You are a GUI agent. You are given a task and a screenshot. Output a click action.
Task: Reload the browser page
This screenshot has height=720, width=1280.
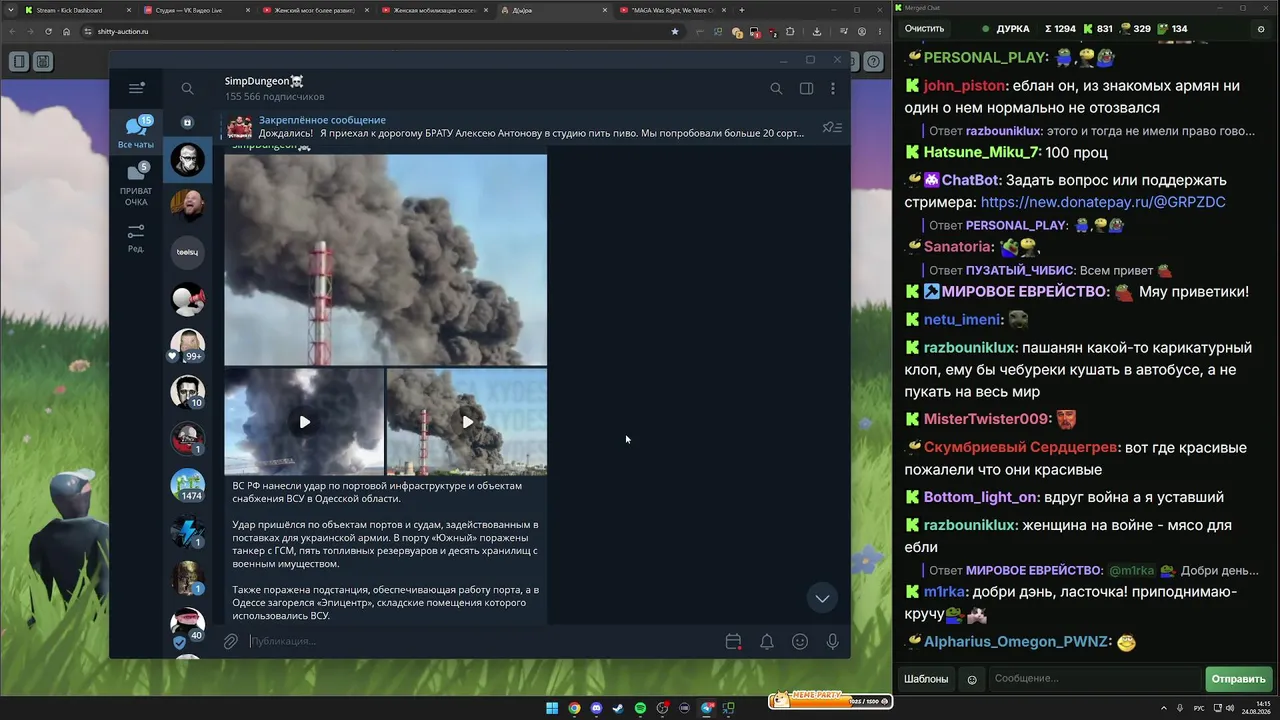coord(48,31)
